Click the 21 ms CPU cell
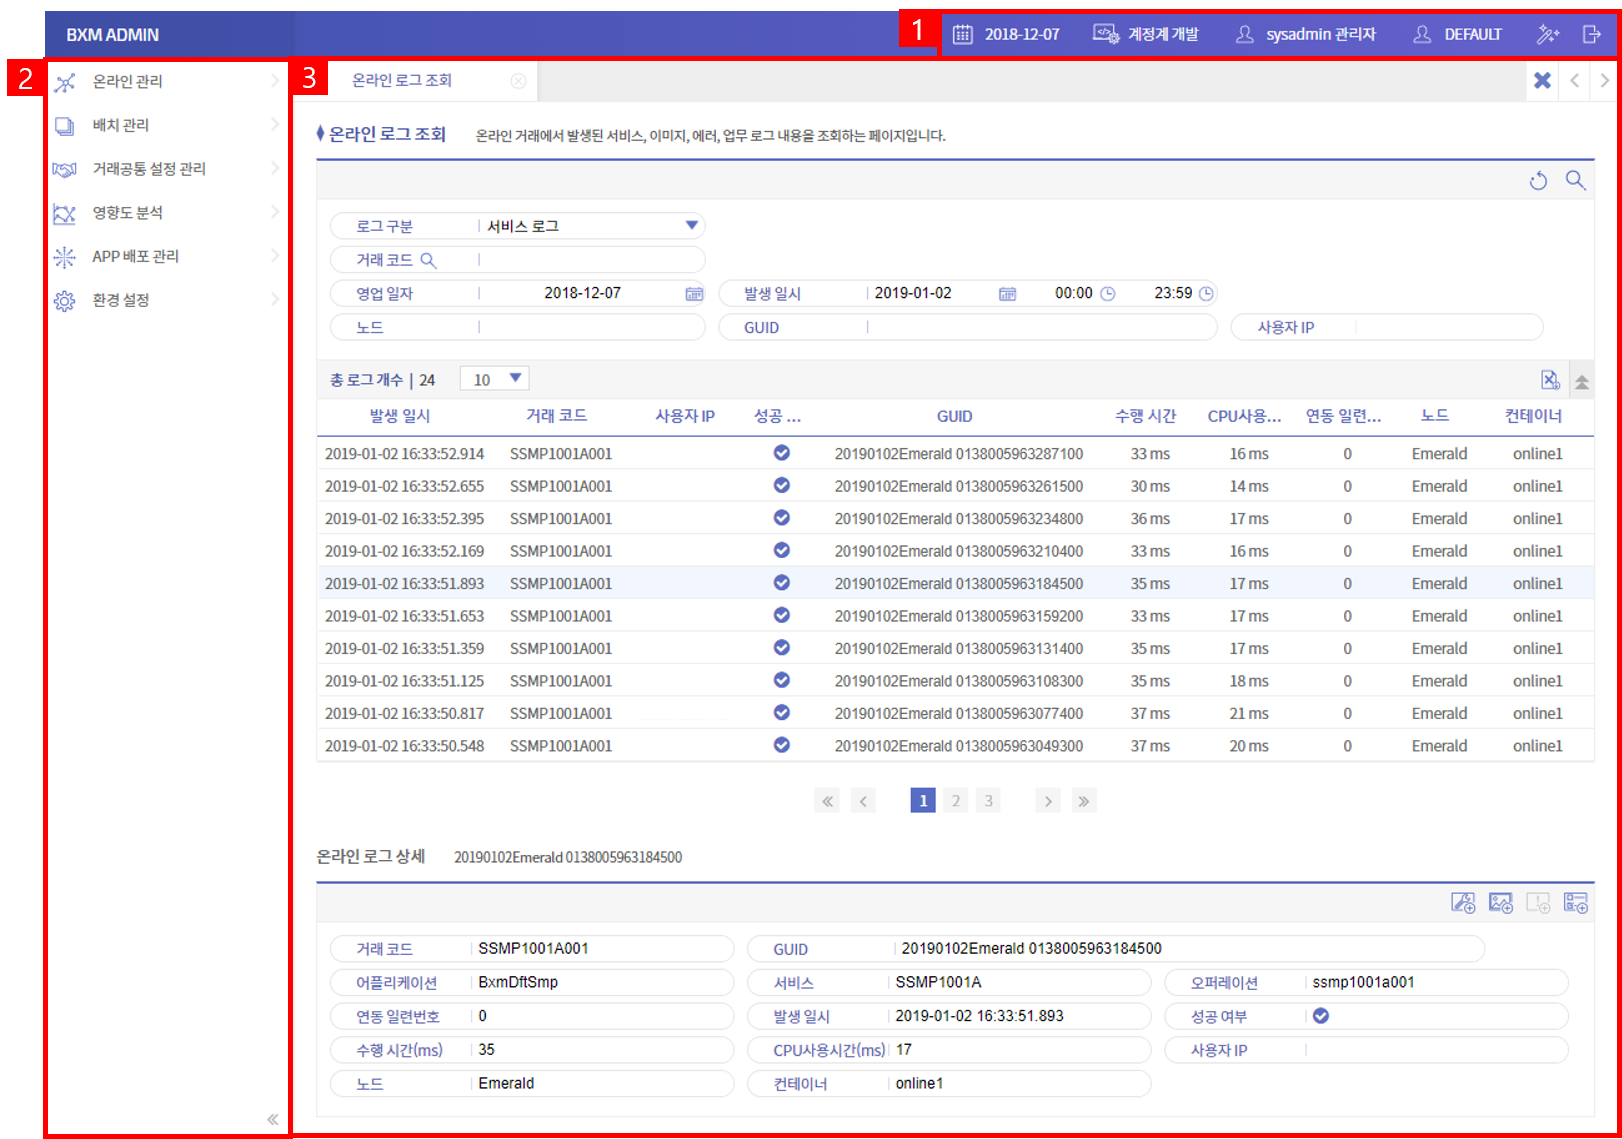This screenshot has height=1139, width=1622. pos(1249,714)
